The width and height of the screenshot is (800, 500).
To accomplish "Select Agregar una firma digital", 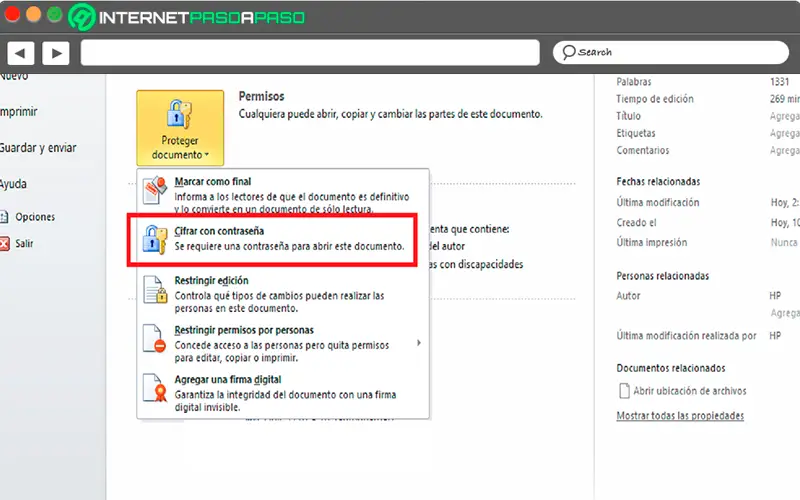I will 283,393.
